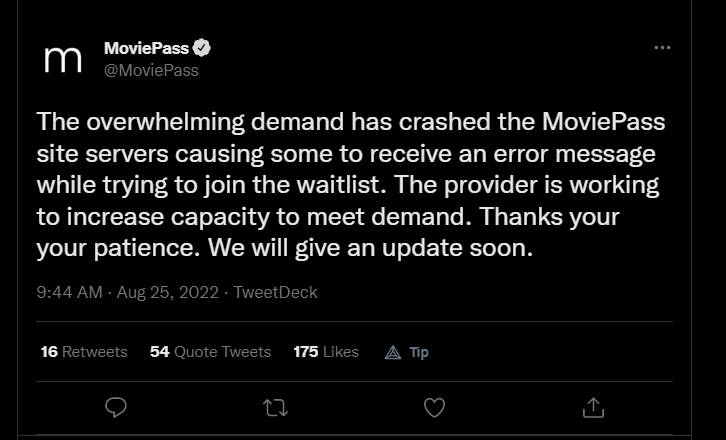View the 54 Quote Tweets list
Image resolution: width=726 pixels, height=440 pixels.
tap(210, 352)
